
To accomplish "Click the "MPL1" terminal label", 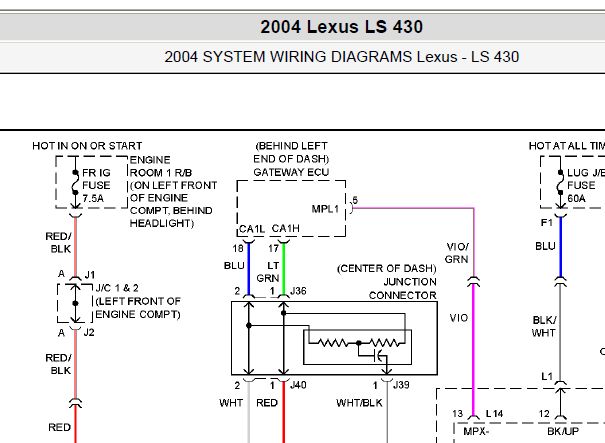I will click(325, 209).
